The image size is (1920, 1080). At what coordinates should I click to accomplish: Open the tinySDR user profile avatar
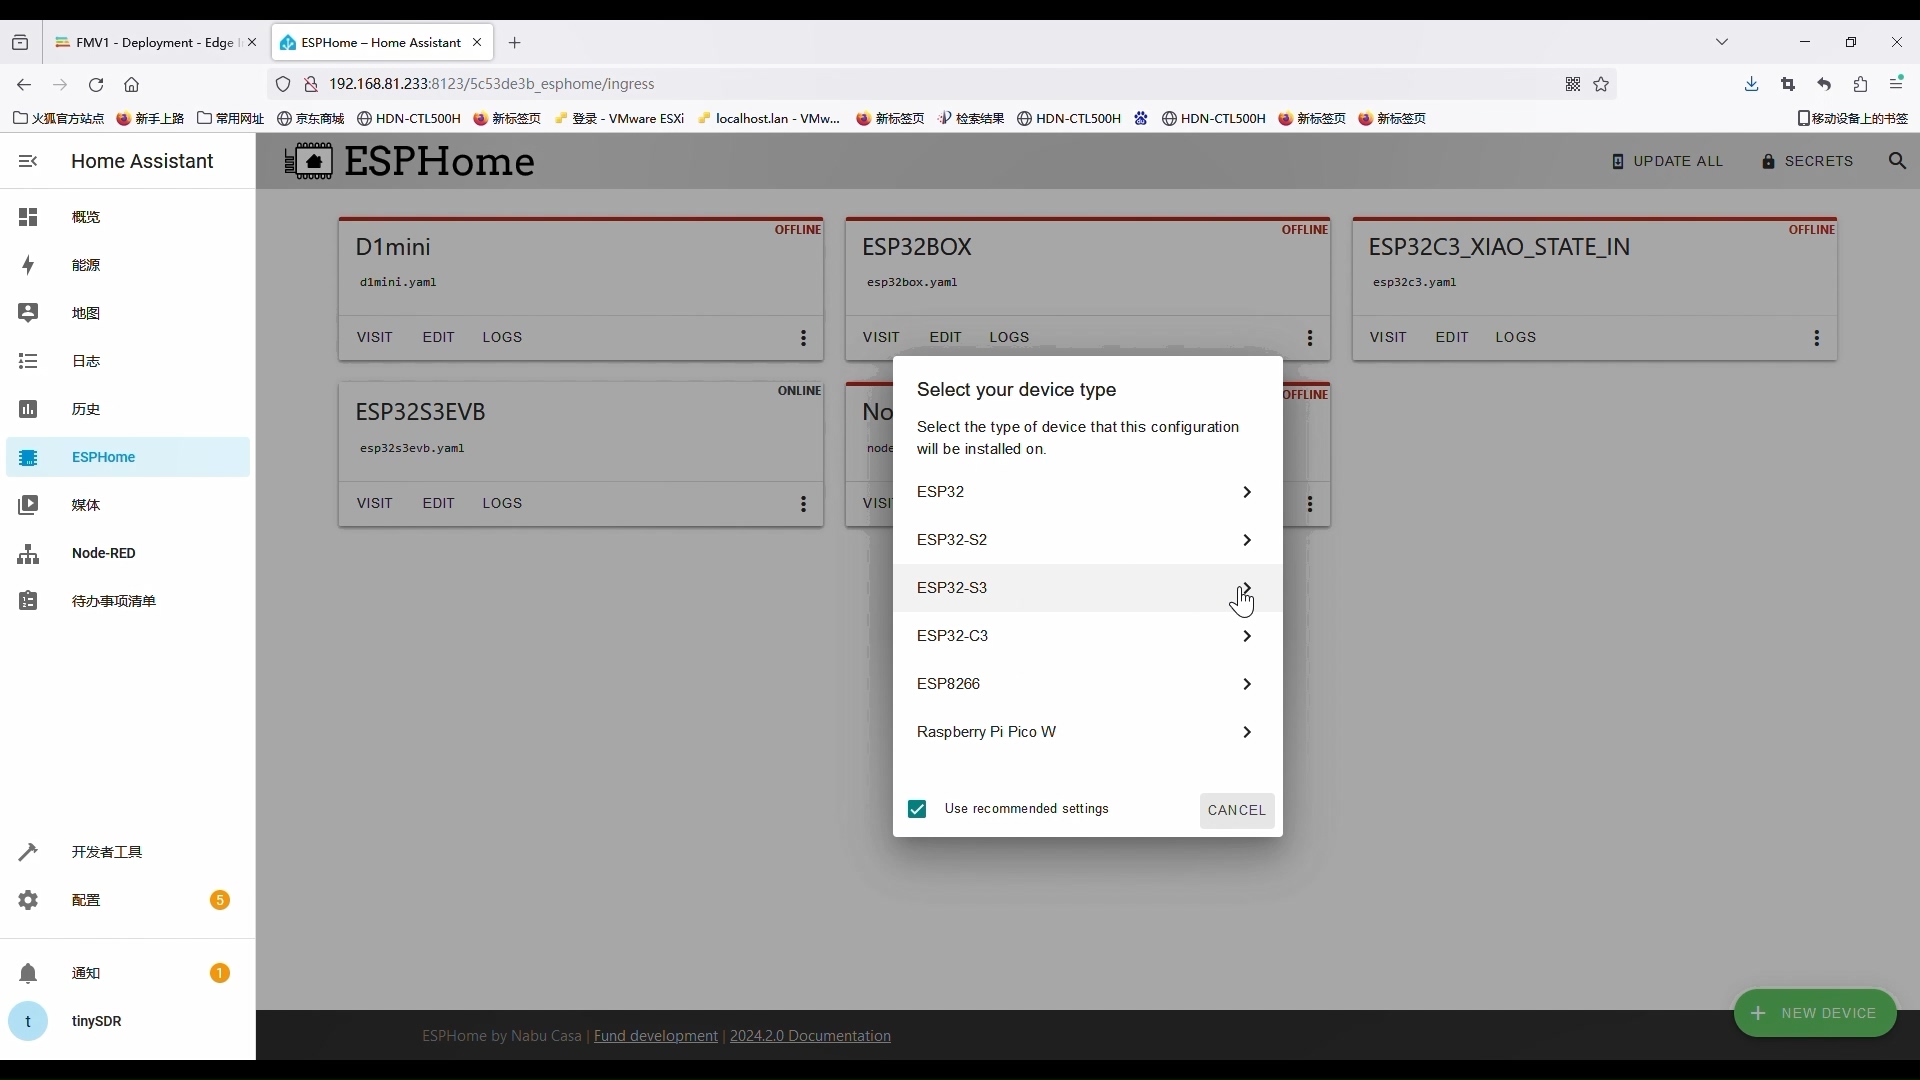tap(28, 1021)
